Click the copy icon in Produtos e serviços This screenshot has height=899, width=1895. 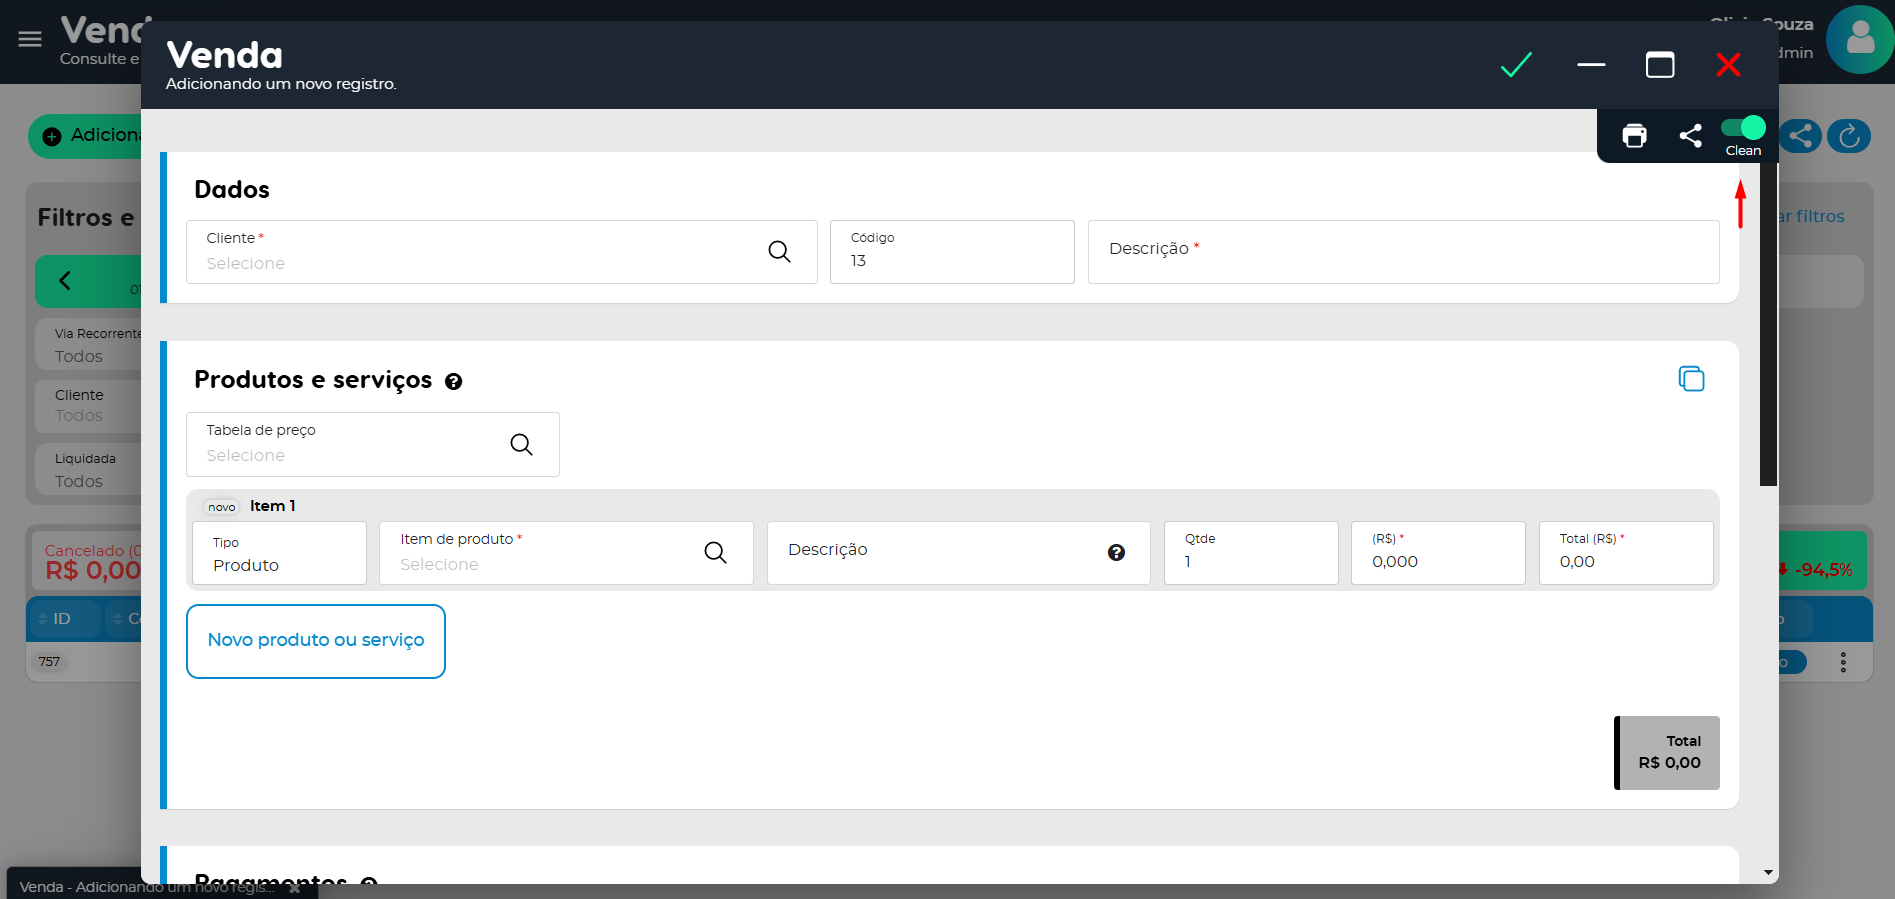1691,379
